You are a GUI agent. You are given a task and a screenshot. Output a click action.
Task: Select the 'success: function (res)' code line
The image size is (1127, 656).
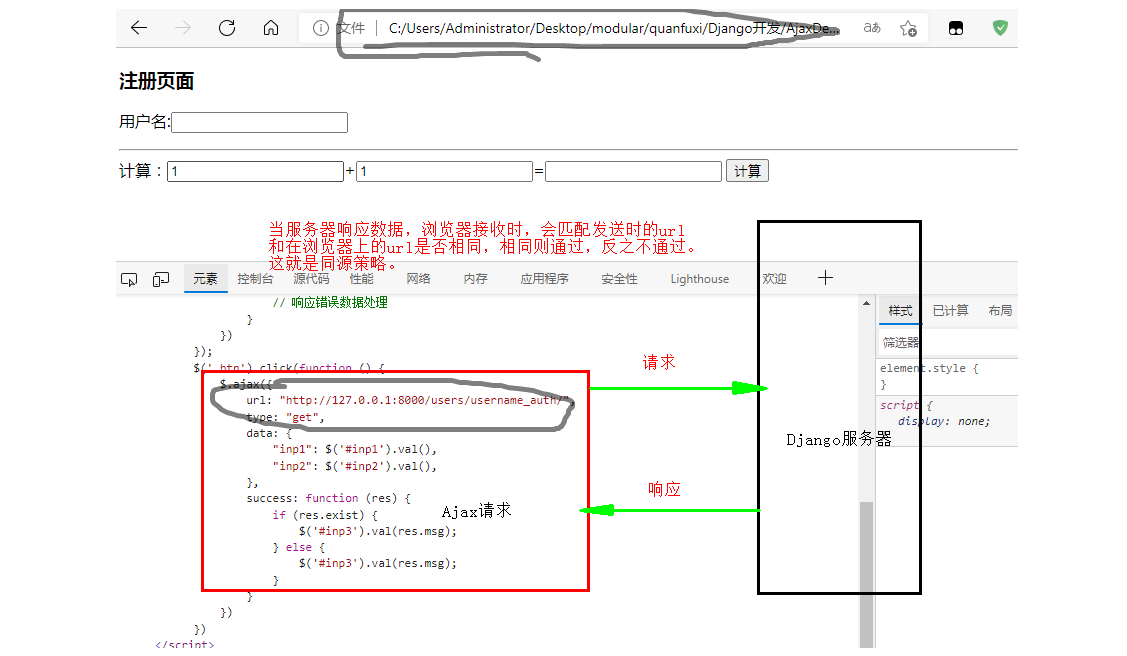[328, 498]
